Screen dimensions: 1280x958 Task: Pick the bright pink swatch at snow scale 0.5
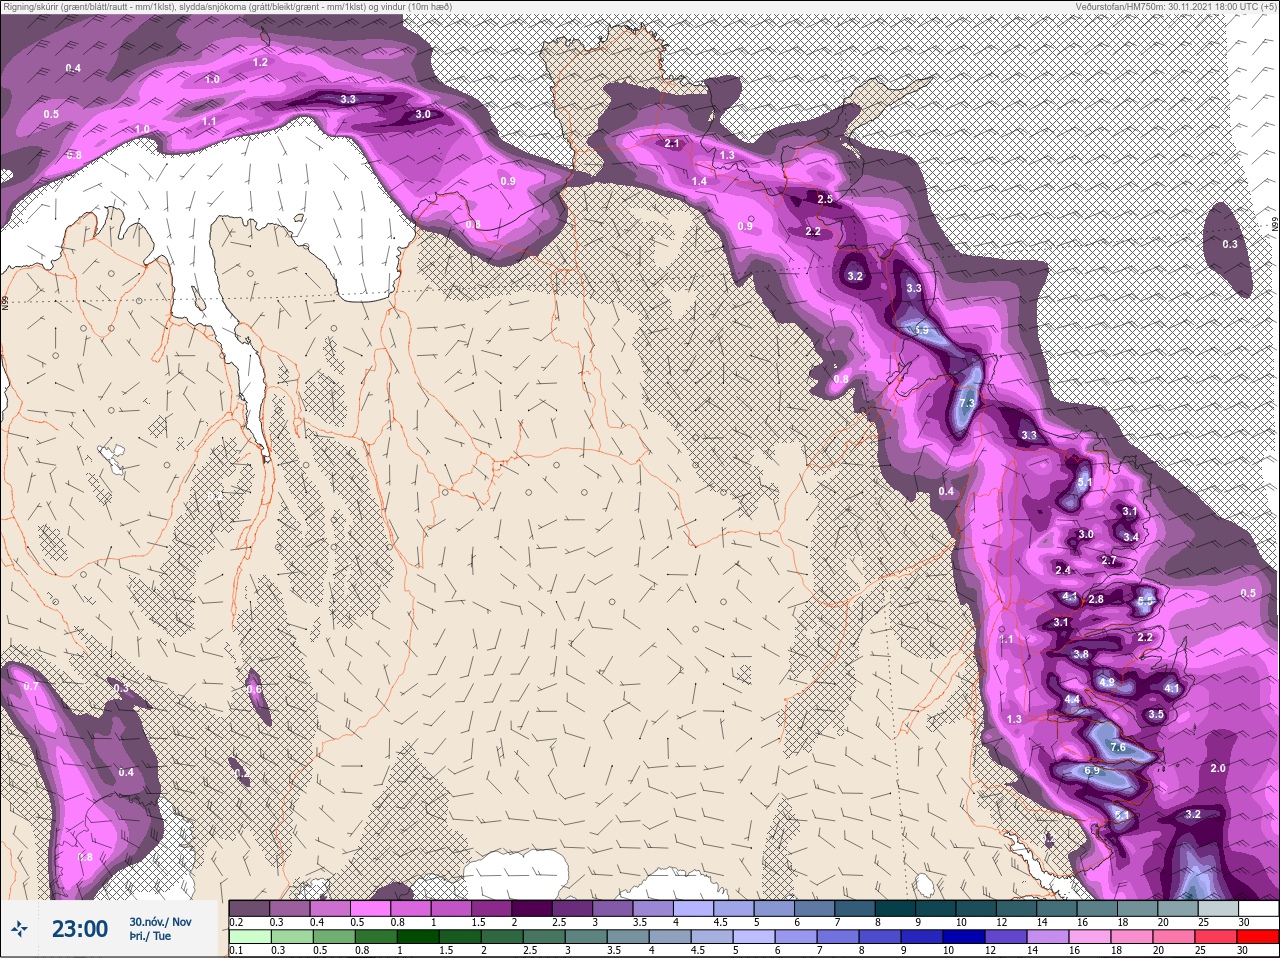coord(371,909)
